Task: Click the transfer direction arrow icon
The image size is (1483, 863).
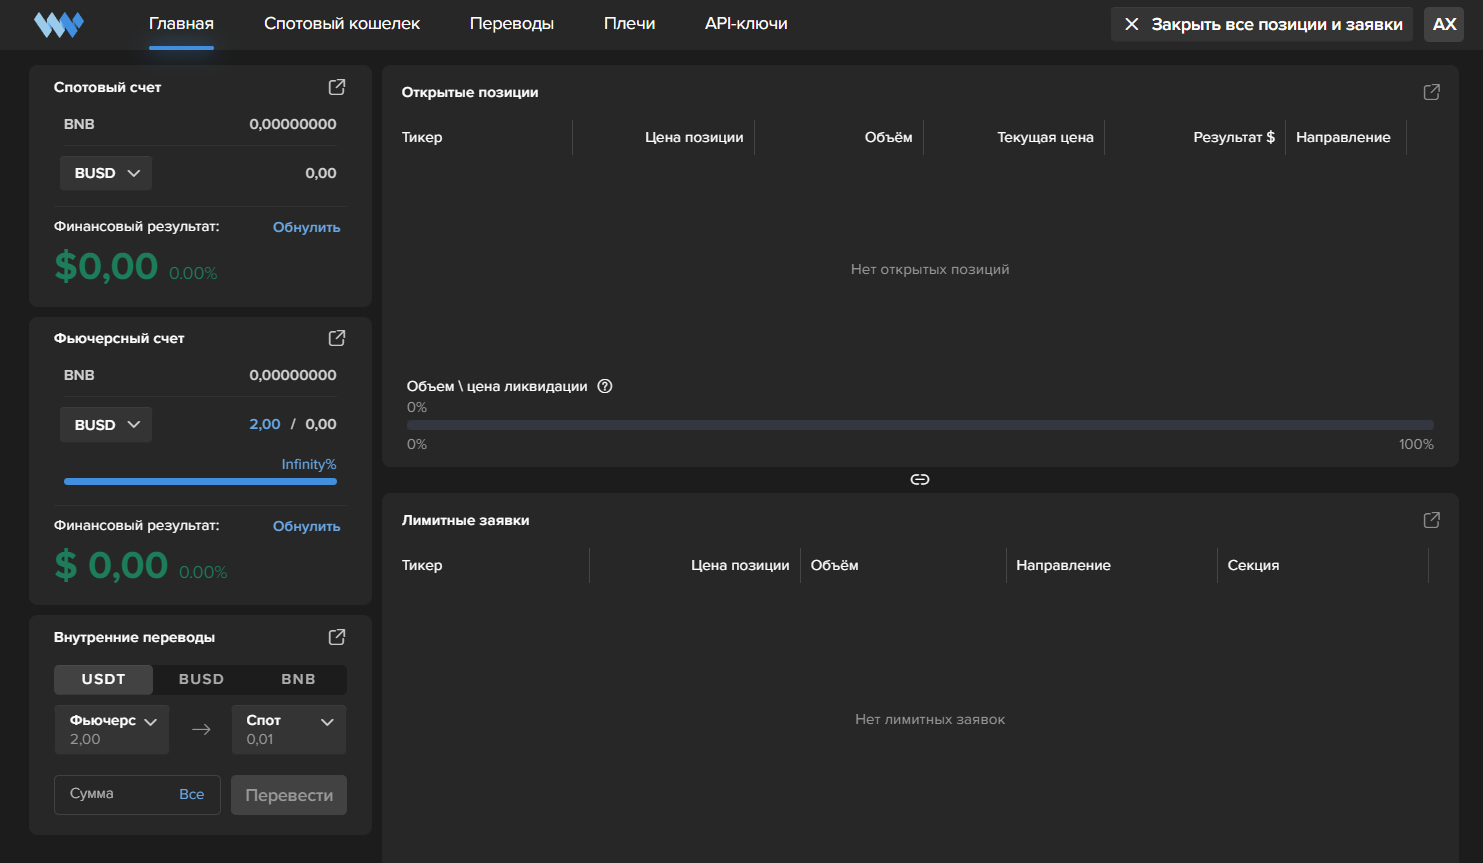Action: tap(201, 730)
